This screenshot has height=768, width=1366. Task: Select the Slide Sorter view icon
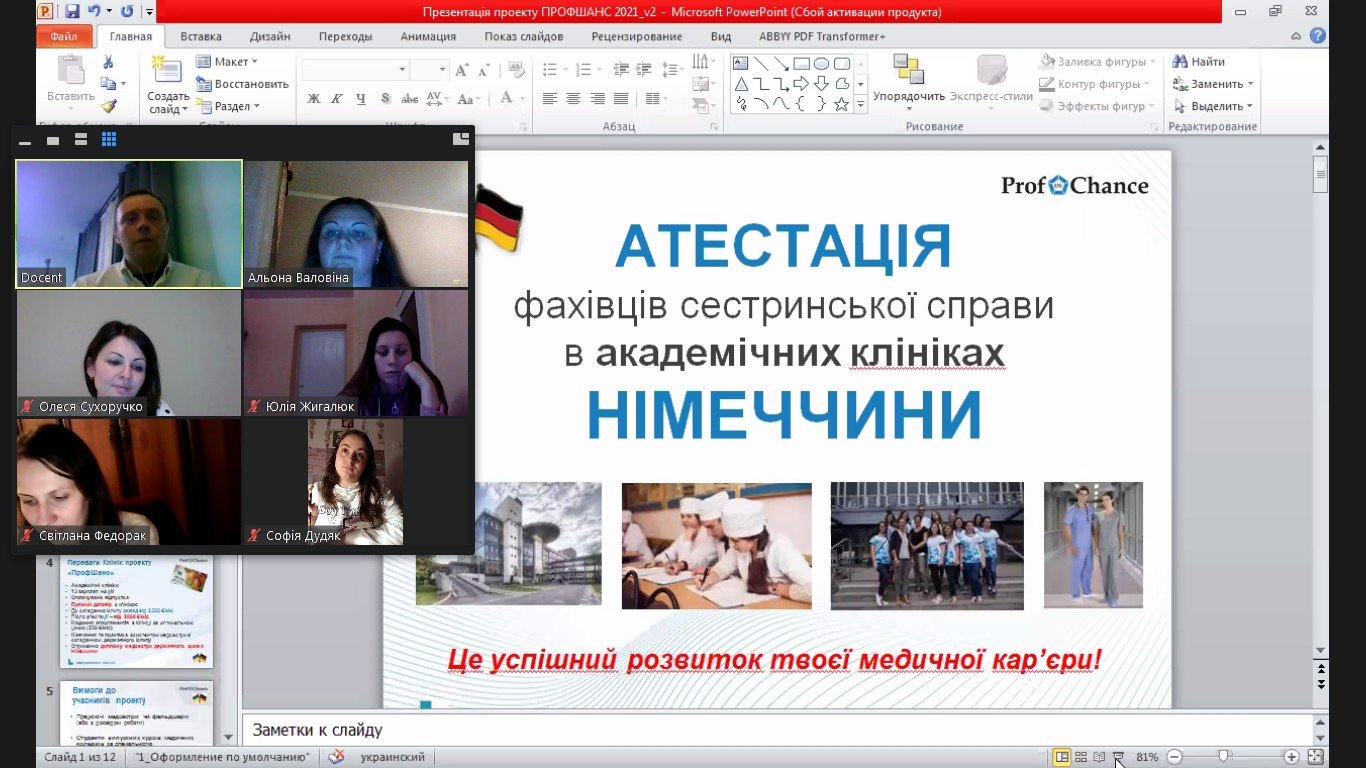(1081, 757)
